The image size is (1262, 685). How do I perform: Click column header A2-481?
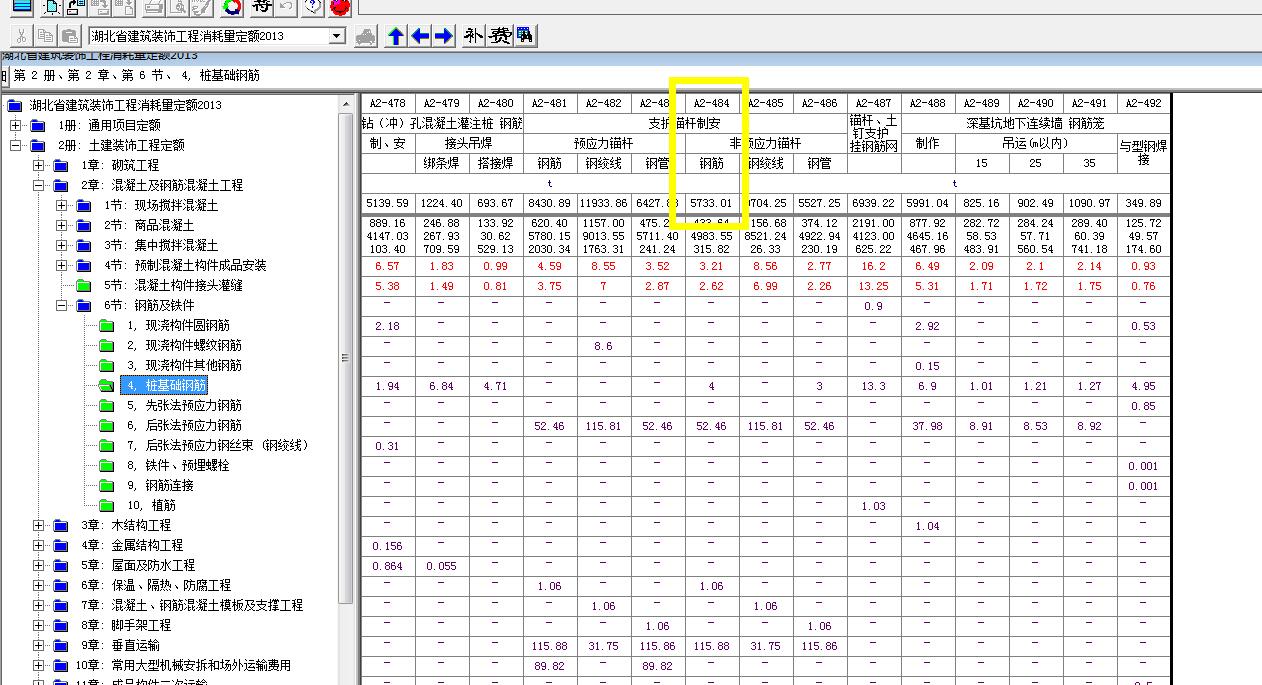coord(549,103)
